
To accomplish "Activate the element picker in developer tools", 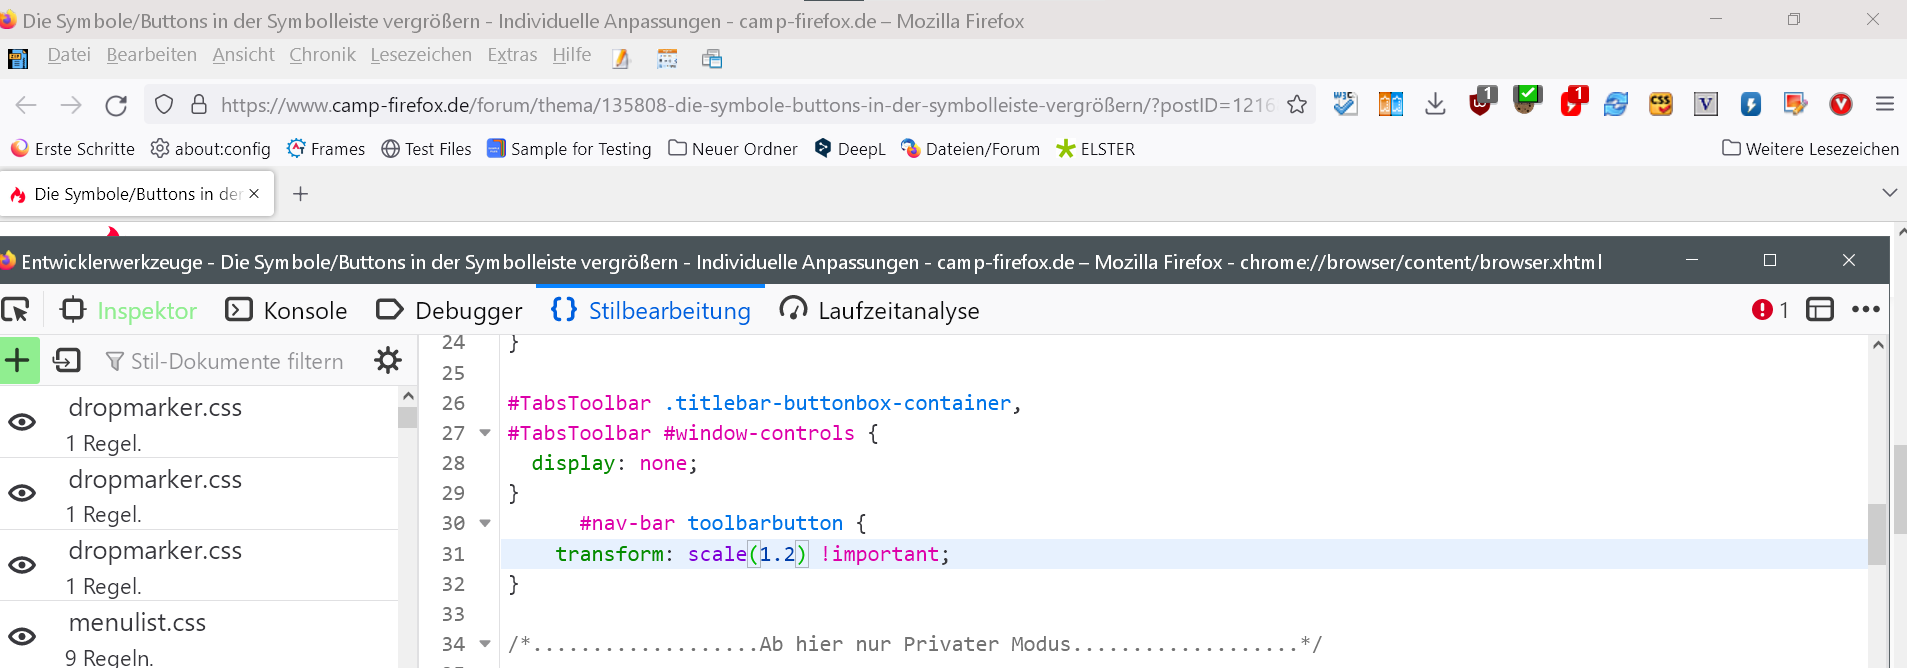I will (16, 311).
